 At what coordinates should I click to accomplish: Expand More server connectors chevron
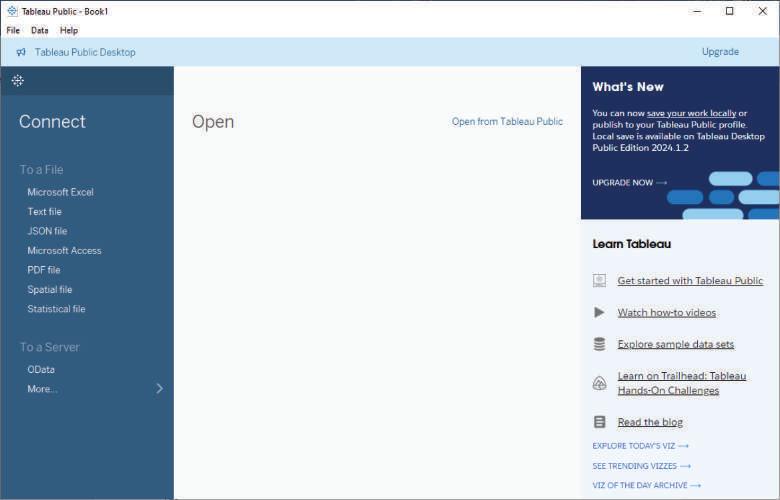pos(159,389)
